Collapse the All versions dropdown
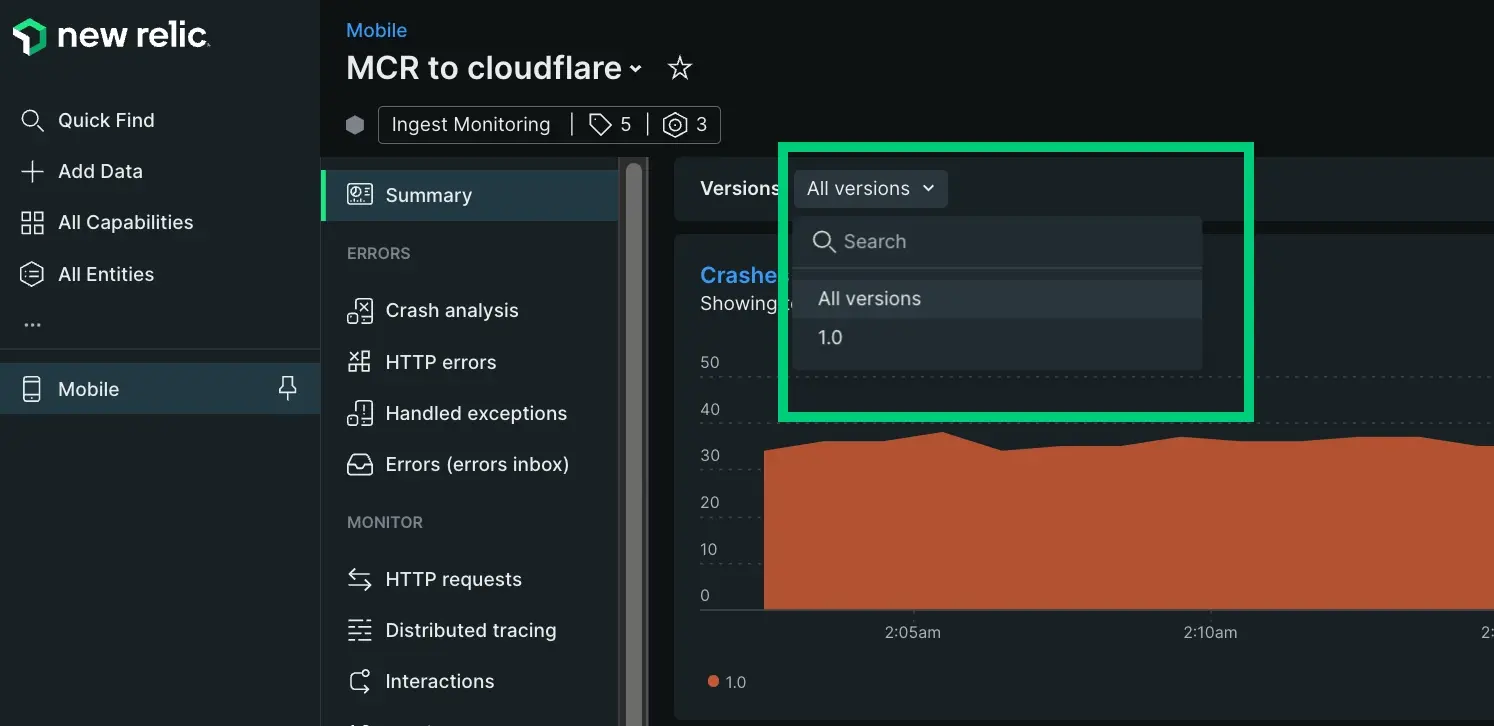Image resolution: width=1494 pixels, height=726 pixels. 870,189
